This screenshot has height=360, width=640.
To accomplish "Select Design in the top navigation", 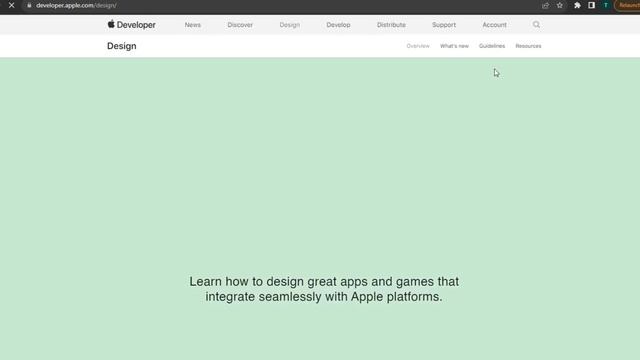I will click(x=290, y=25).
